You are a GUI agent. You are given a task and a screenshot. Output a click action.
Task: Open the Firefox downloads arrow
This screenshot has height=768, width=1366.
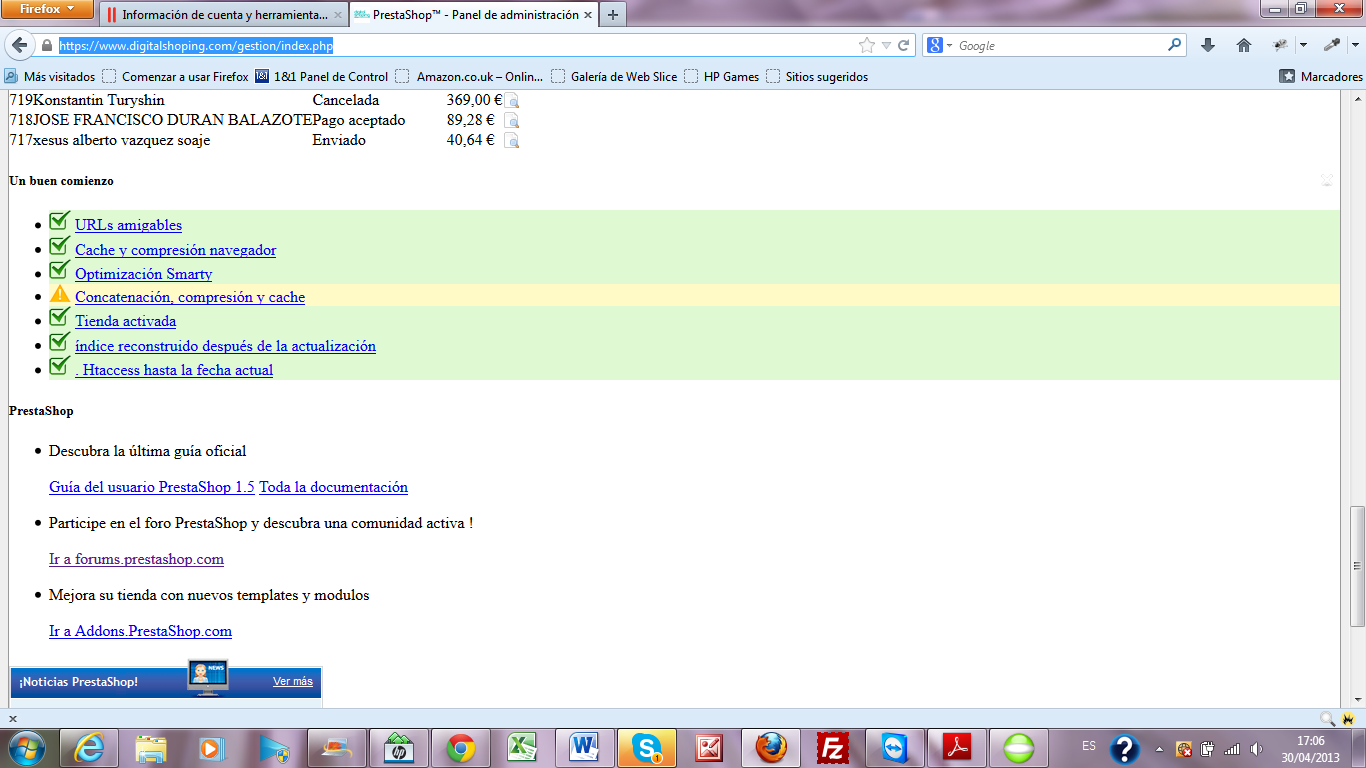tap(1207, 45)
